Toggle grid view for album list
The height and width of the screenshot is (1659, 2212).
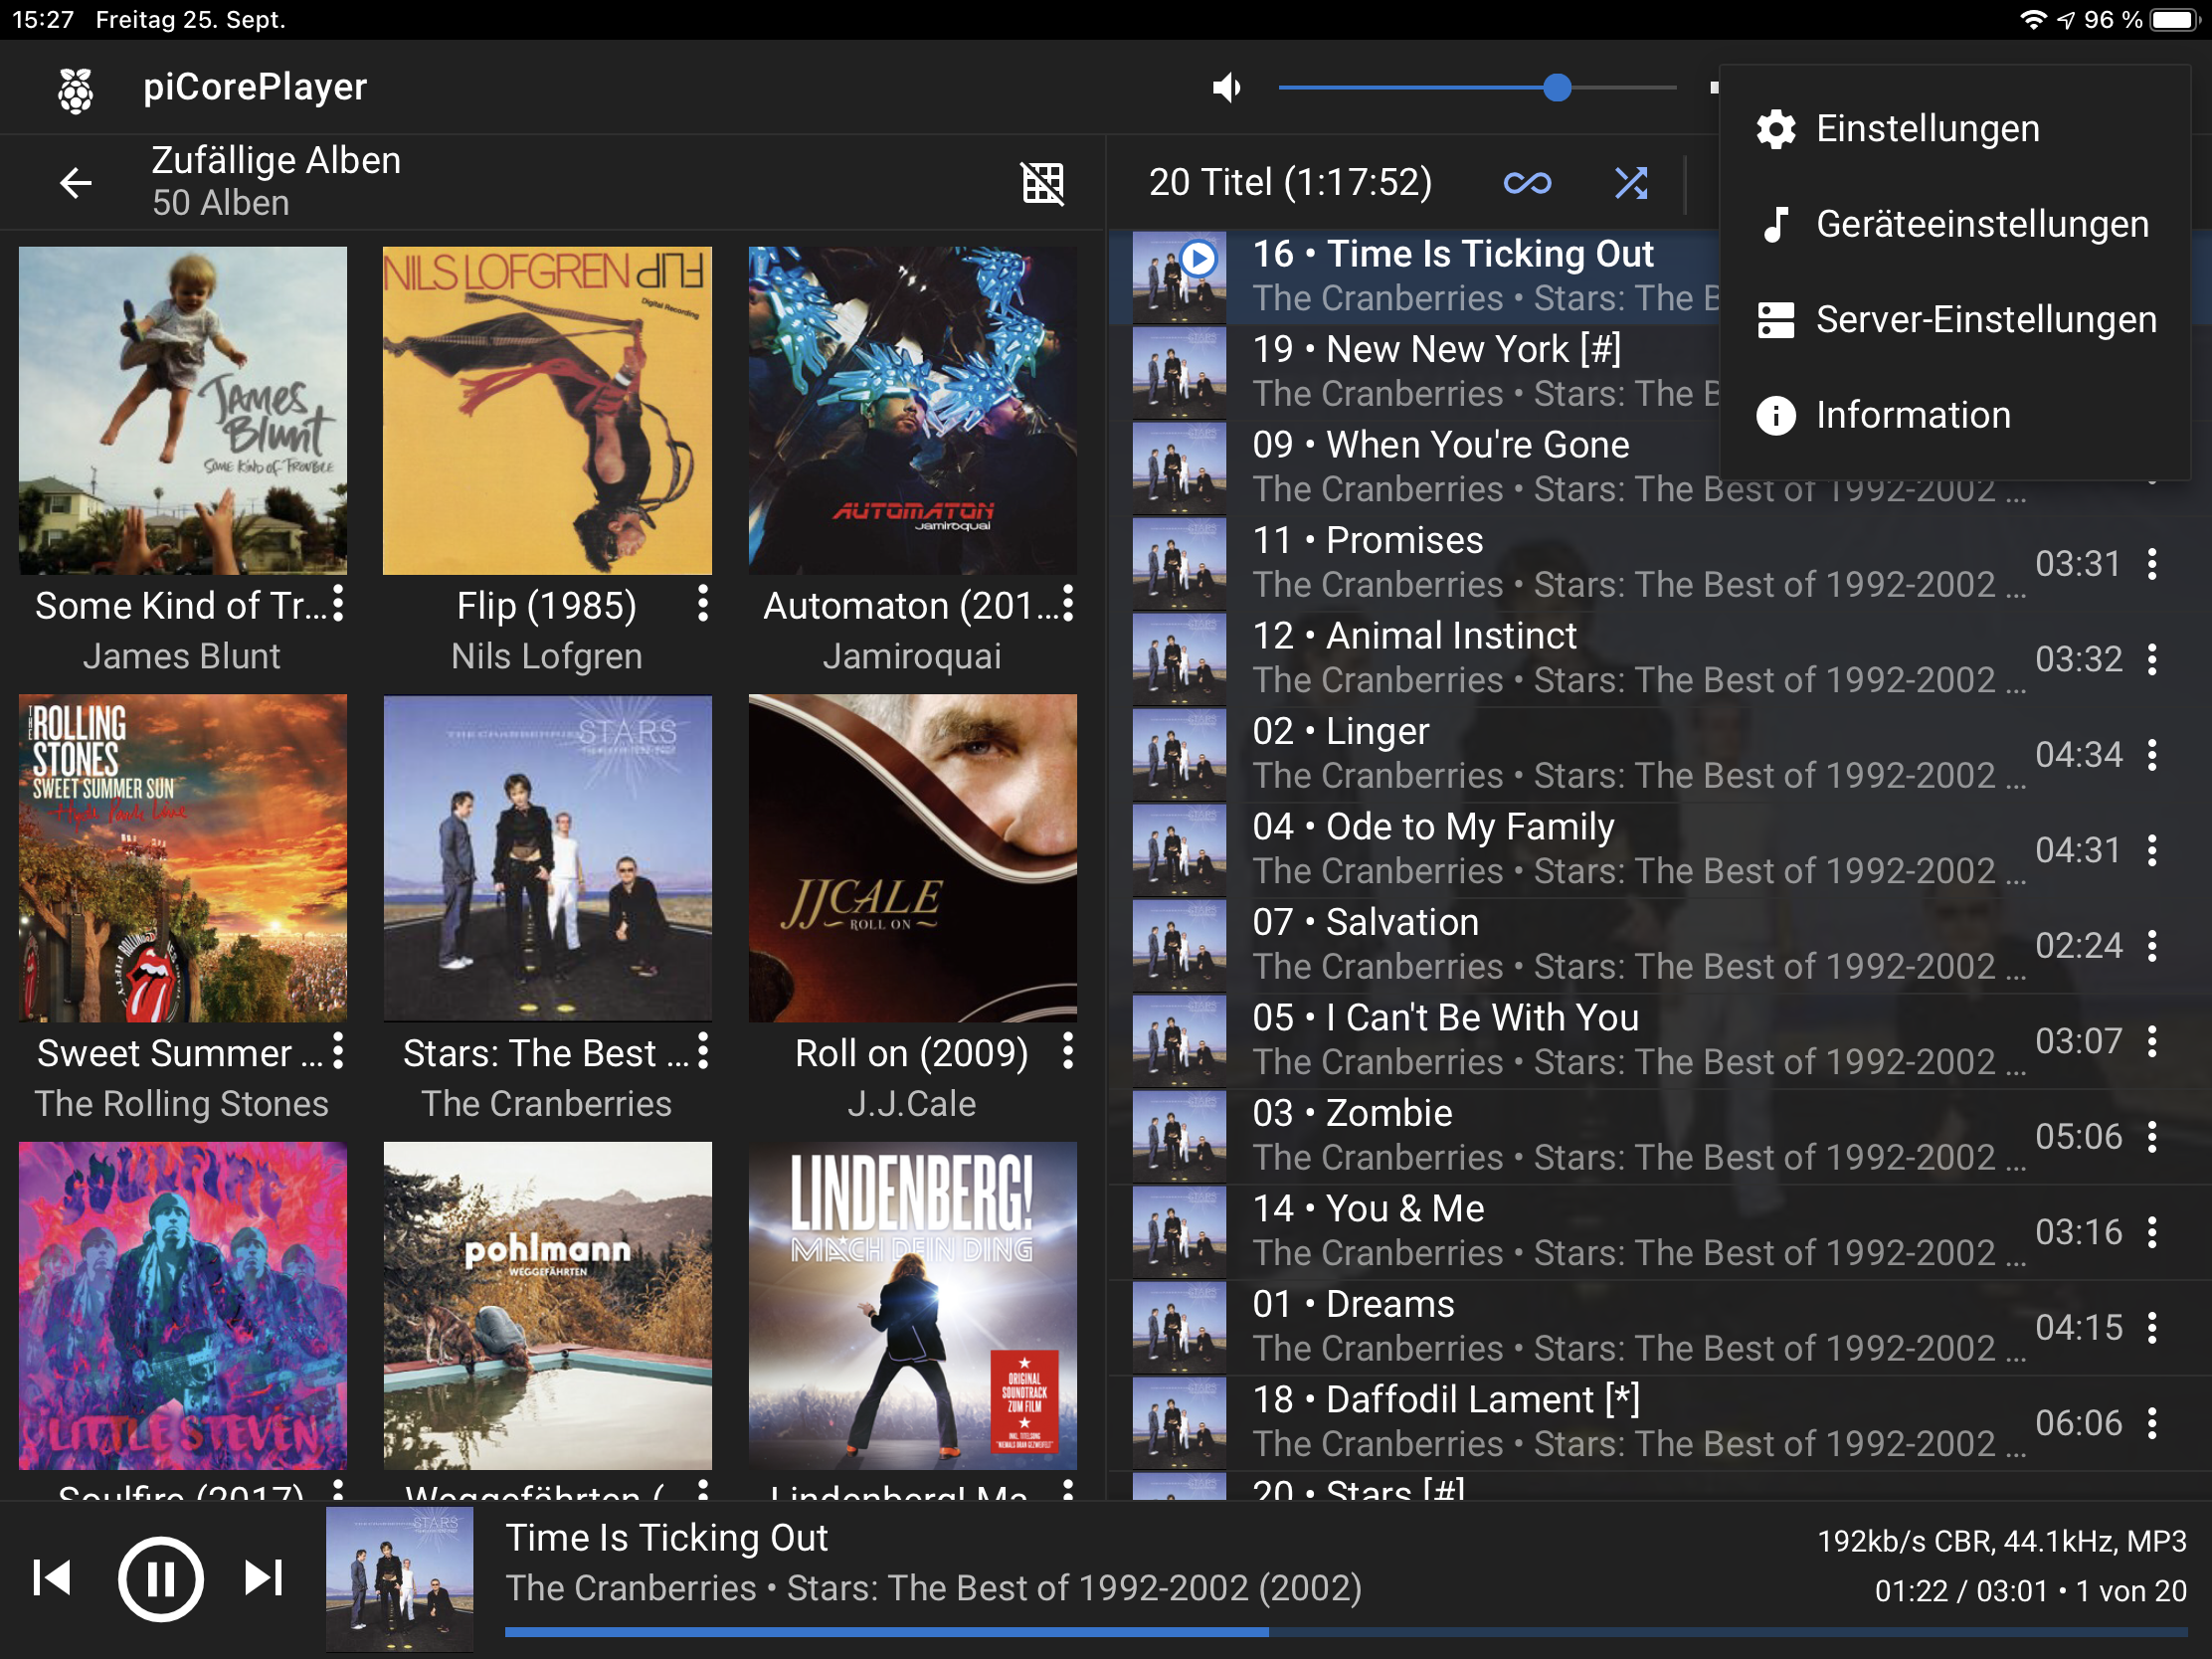(x=1042, y=182)
